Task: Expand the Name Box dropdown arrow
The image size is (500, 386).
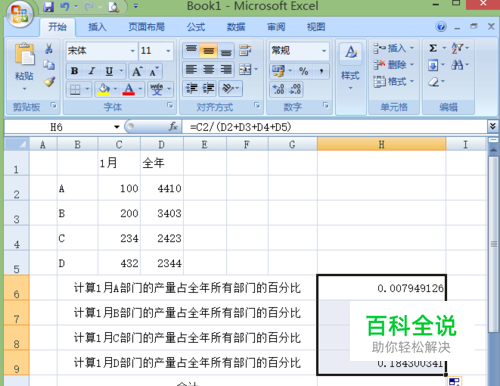Action: pos(116,127)
